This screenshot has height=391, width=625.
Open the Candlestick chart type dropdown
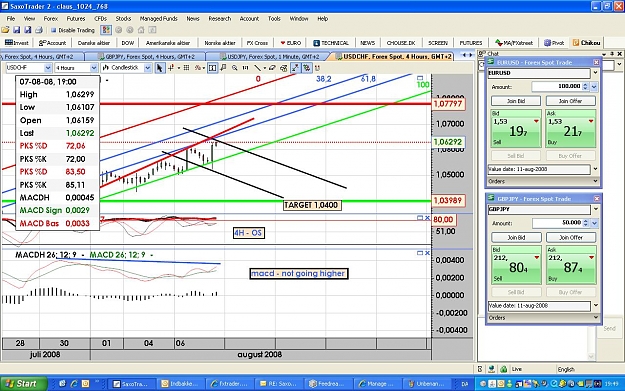coord(147,68)
